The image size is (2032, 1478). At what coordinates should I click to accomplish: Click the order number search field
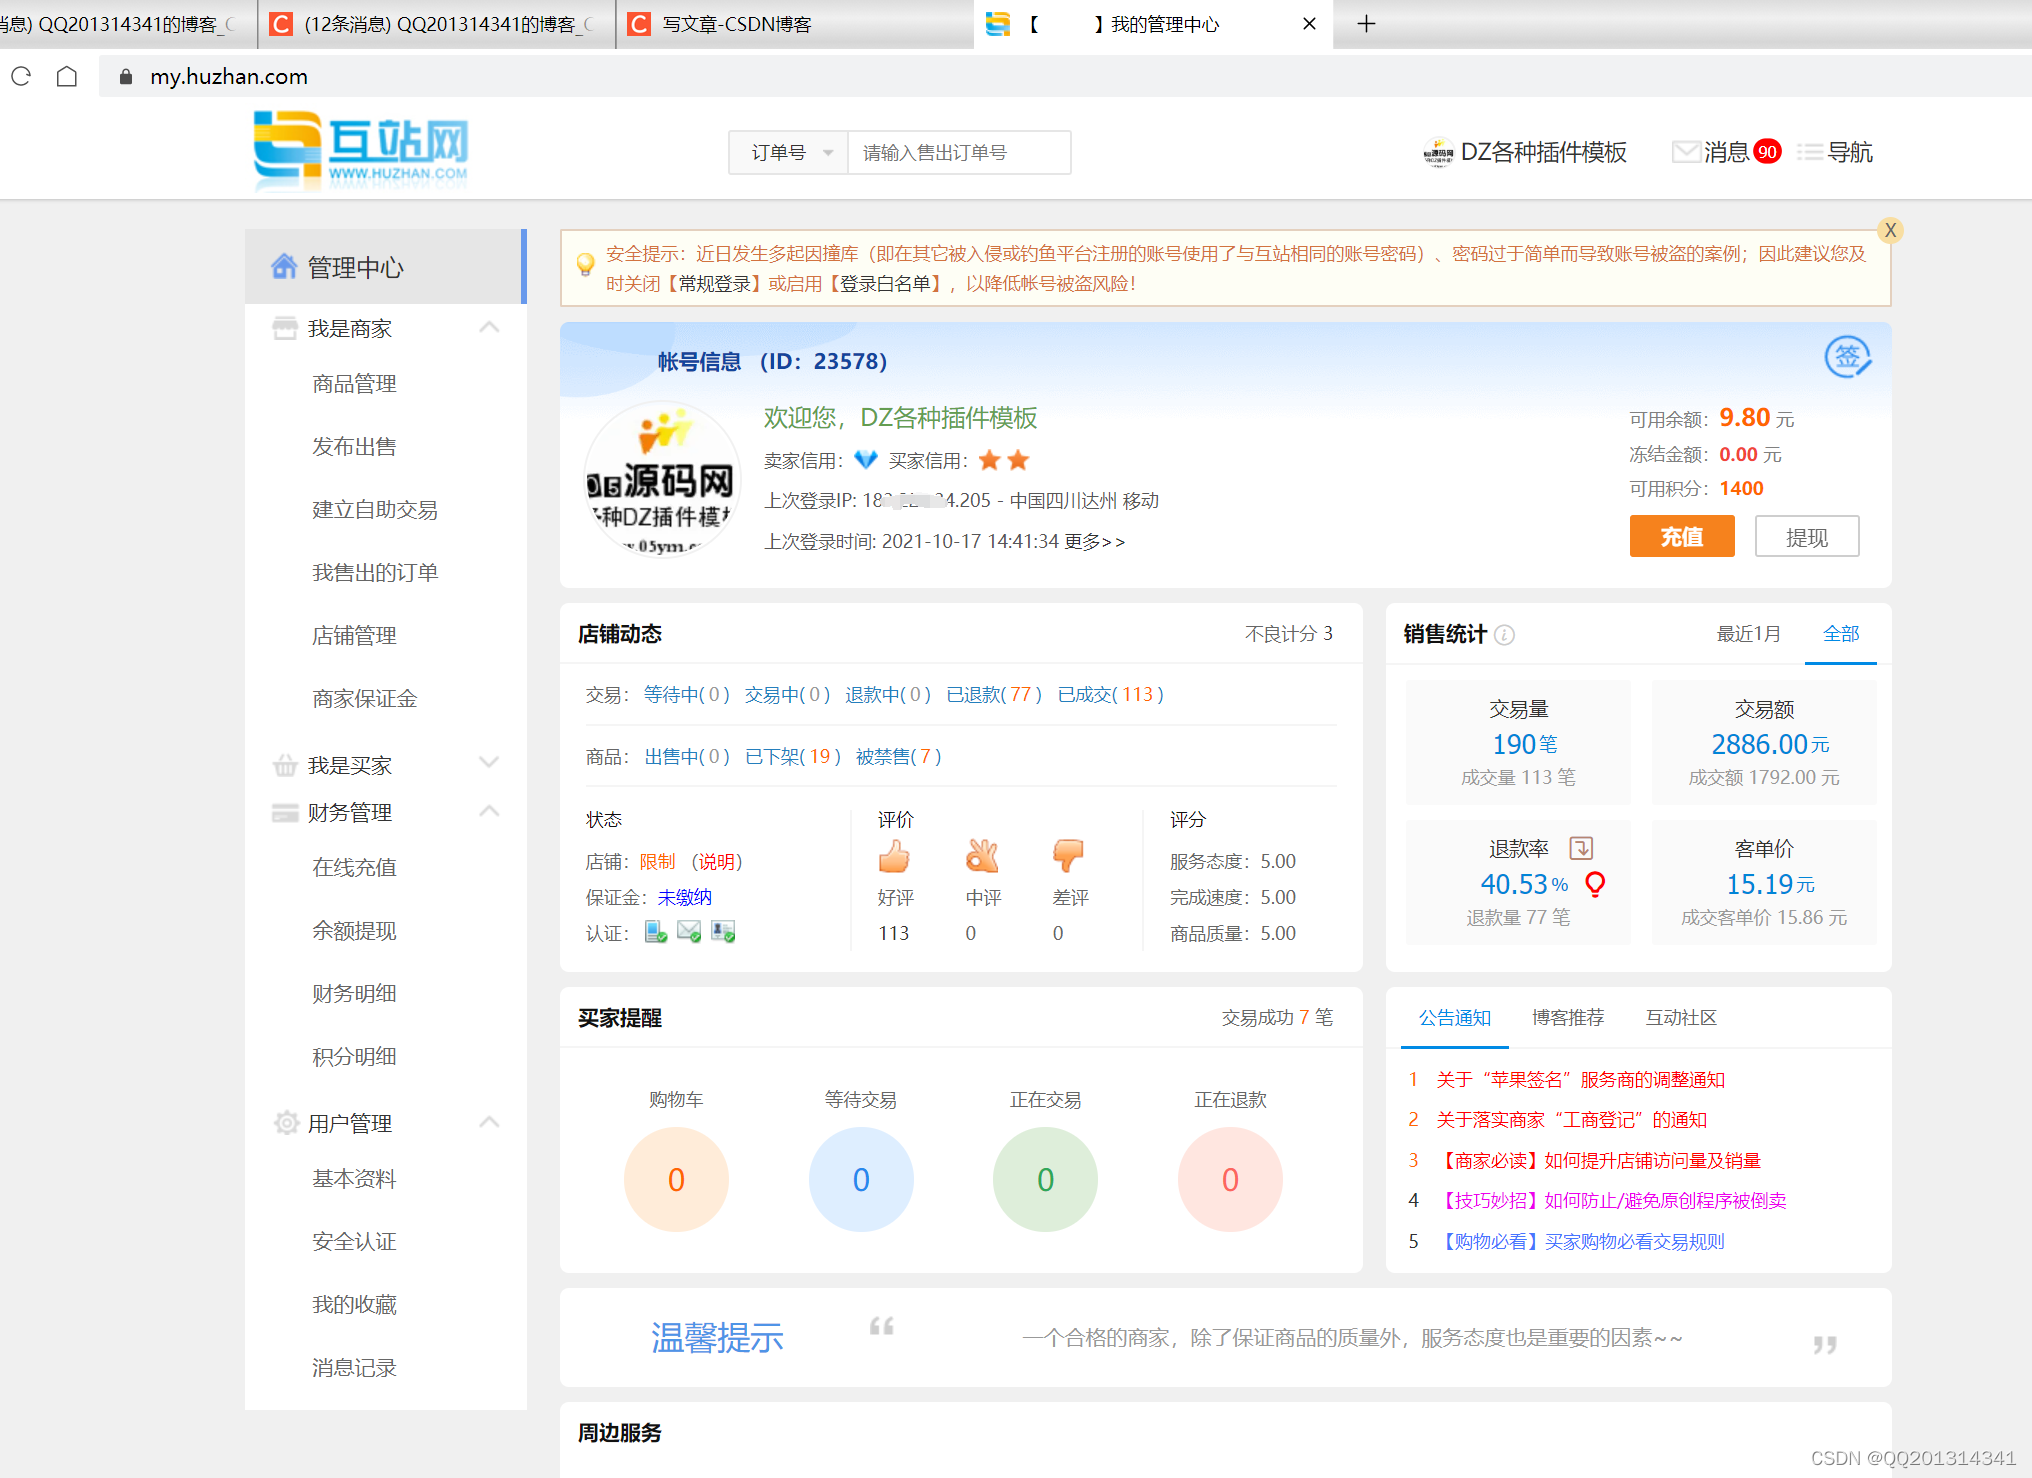(x=957, y=153)
